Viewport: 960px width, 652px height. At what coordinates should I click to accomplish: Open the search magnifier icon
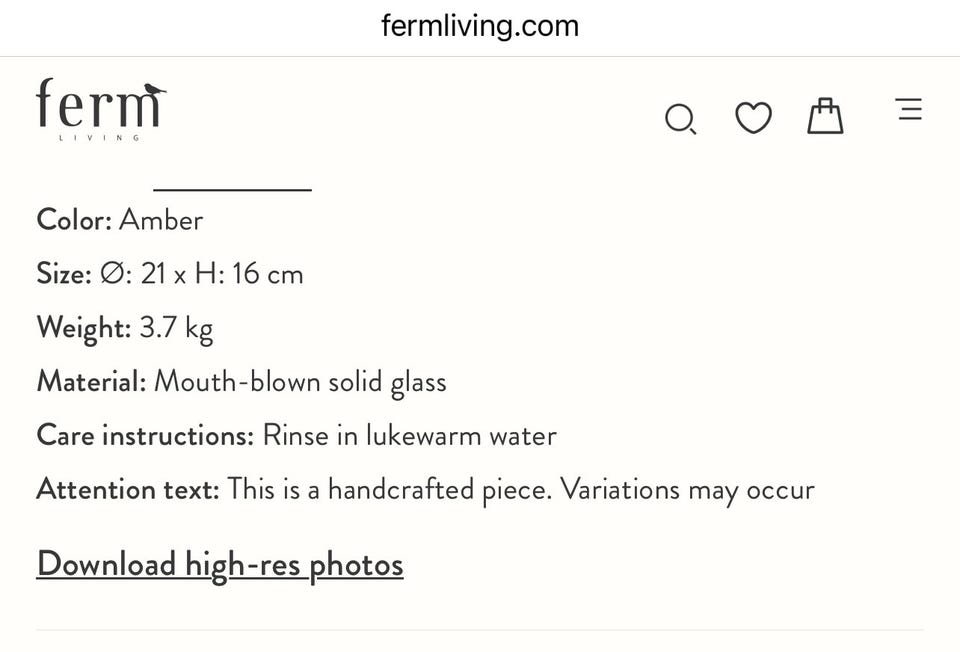(680, 119)
